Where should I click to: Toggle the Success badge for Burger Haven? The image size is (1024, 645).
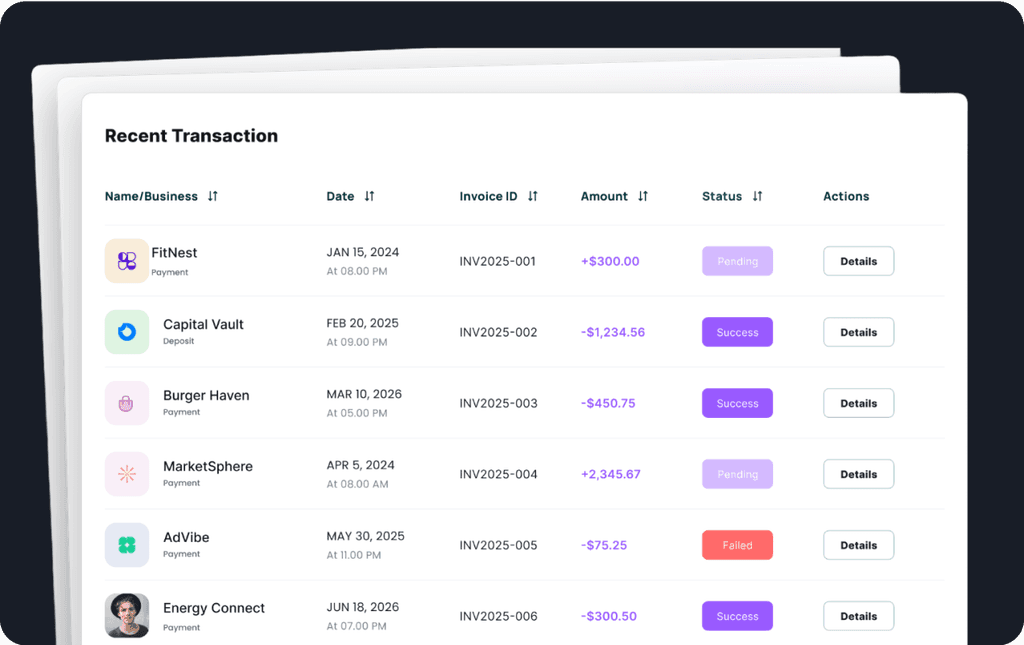(x=737, y=402)
